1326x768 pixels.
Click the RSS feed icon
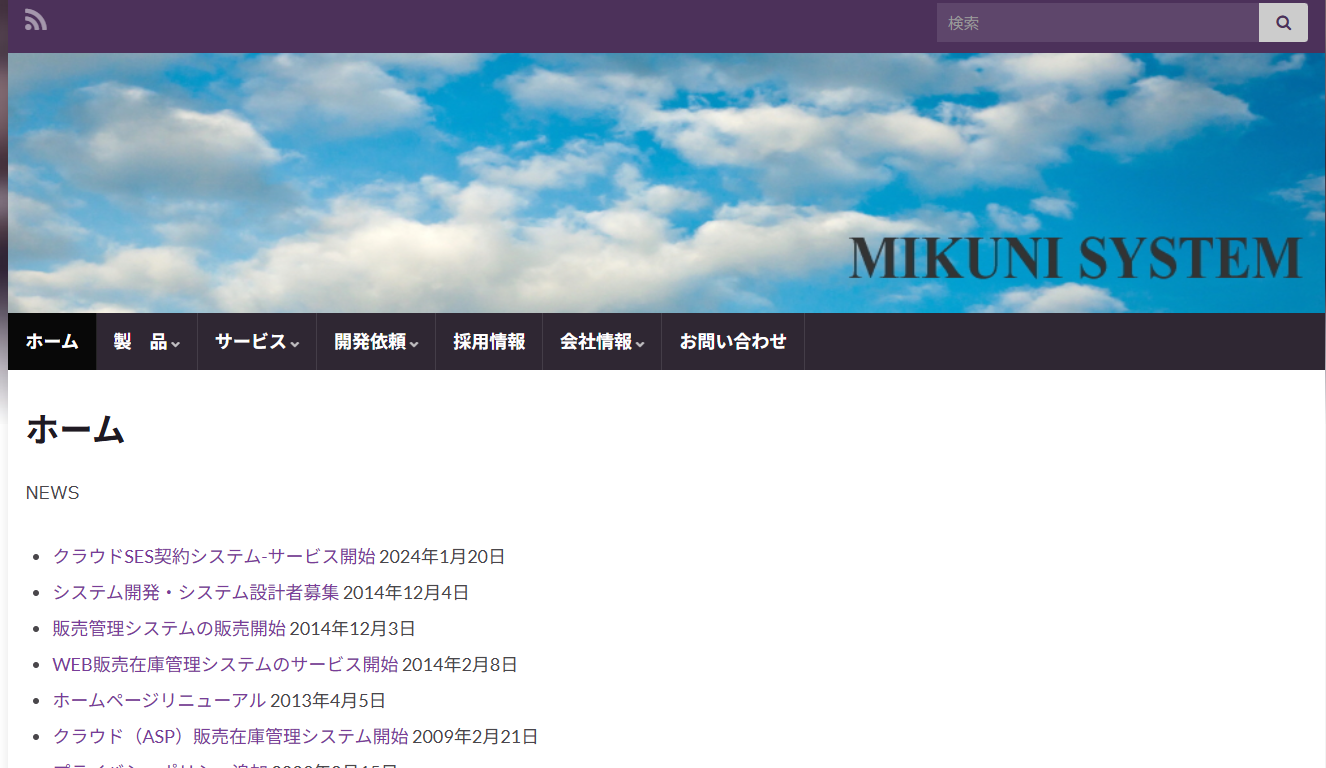[36, 20]
